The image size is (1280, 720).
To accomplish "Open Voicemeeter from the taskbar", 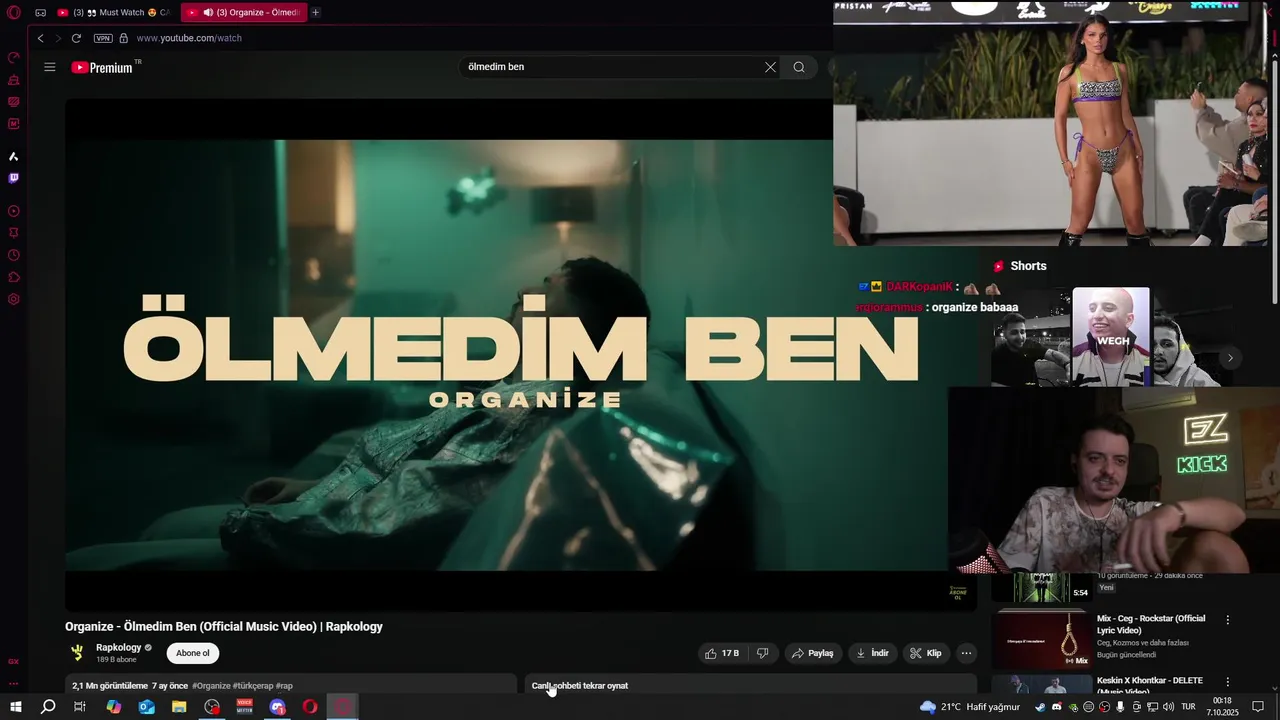I will pos(245,707).
